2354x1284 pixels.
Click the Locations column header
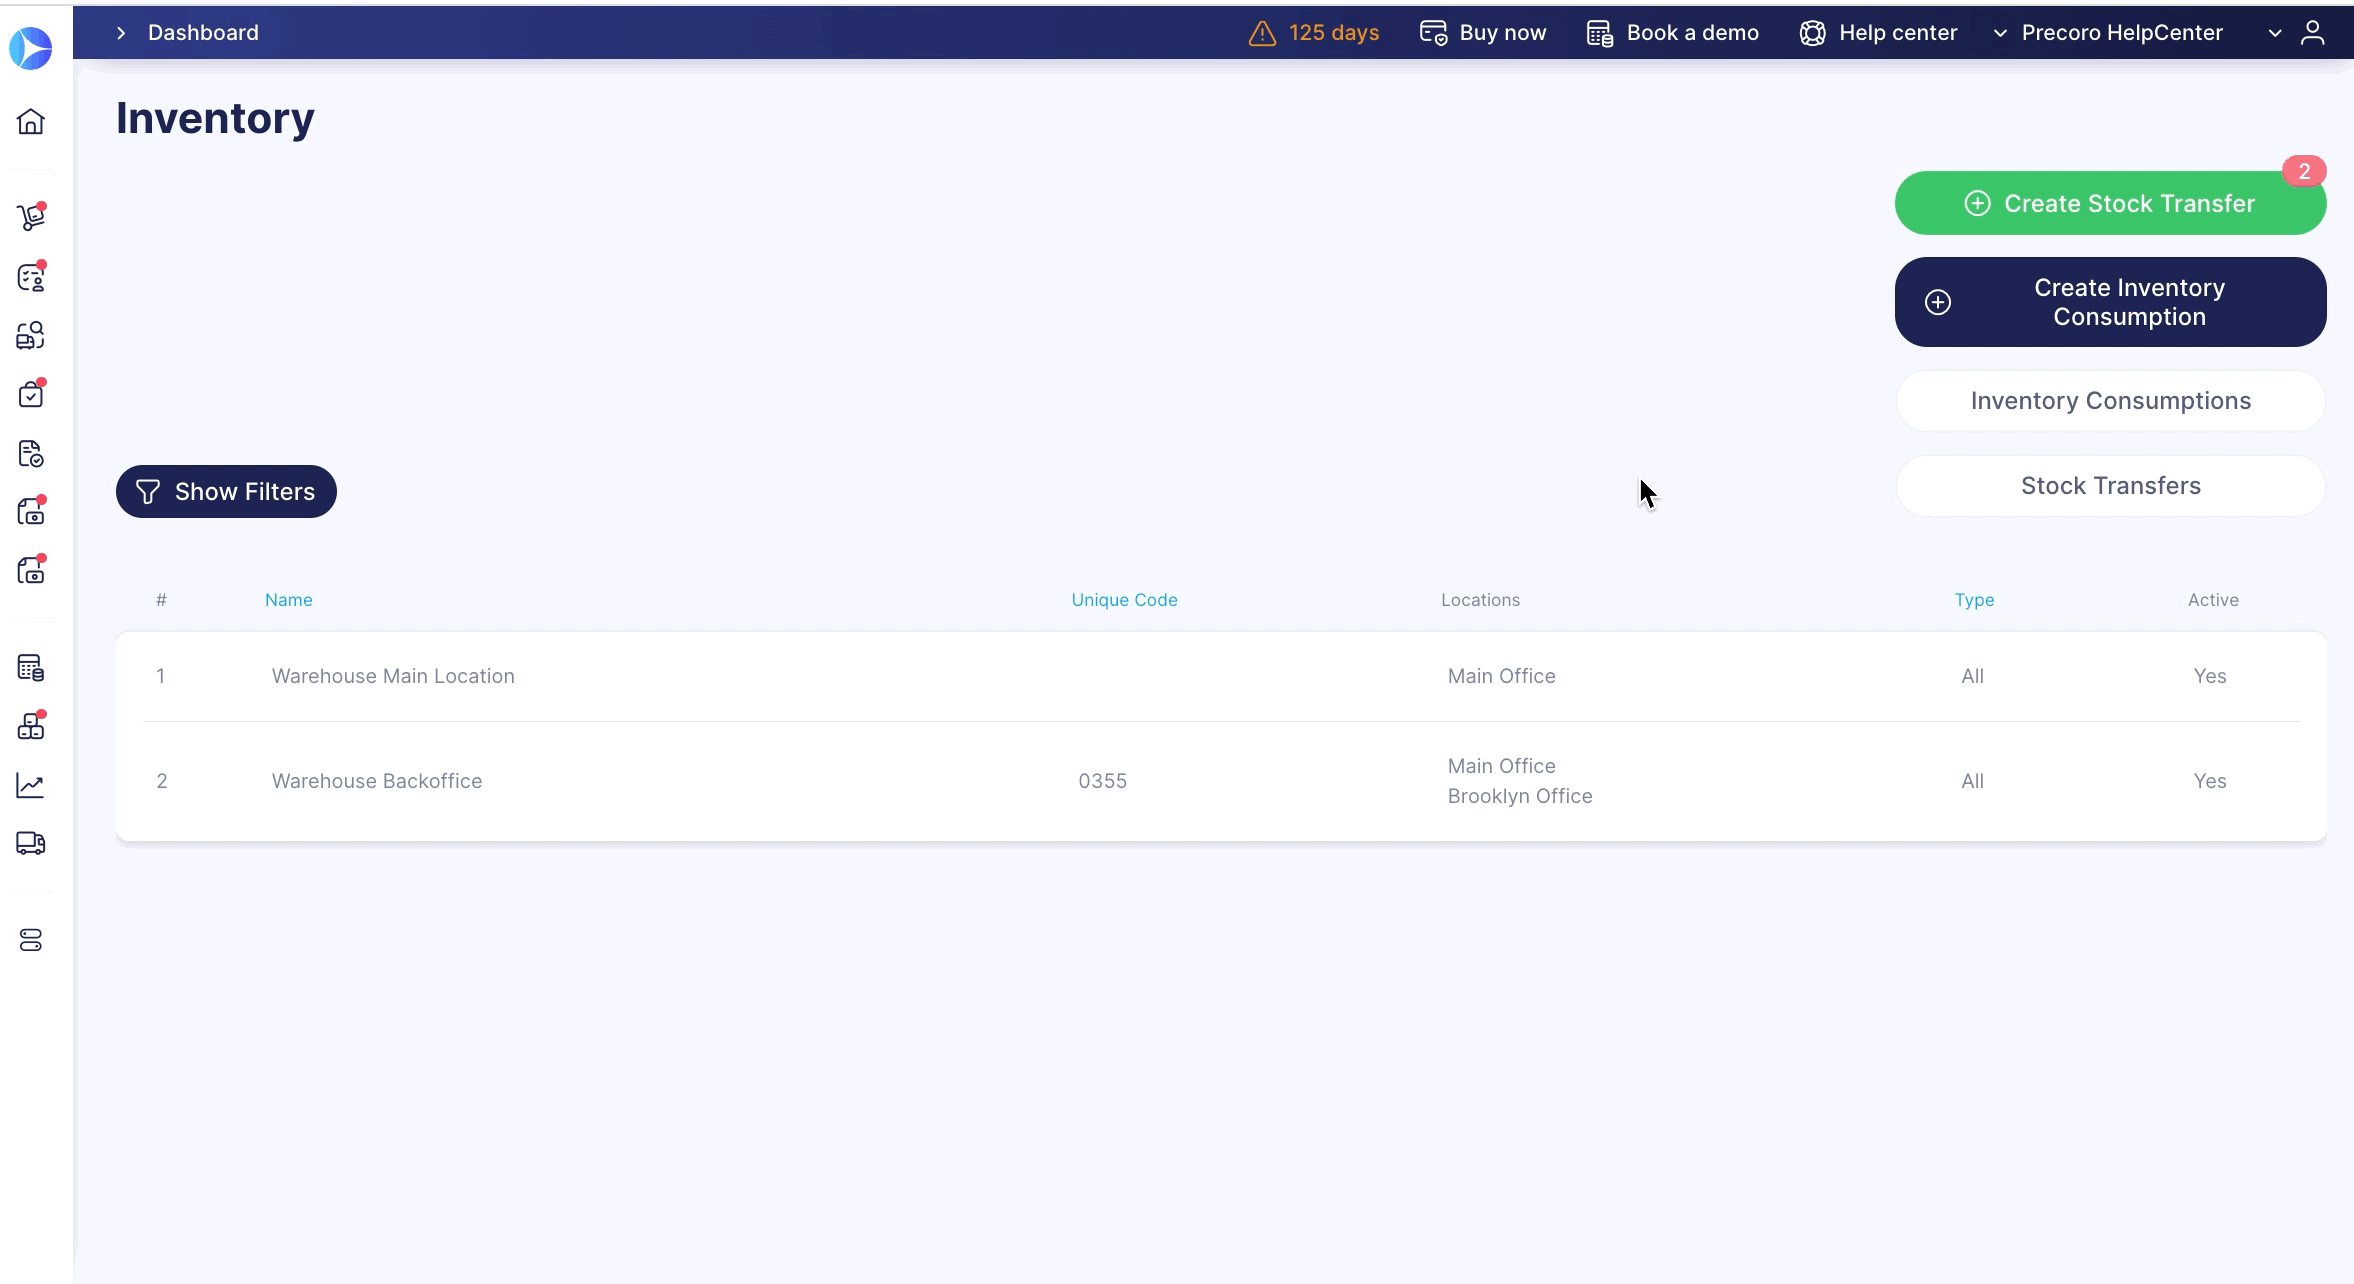coord(1480,600)
